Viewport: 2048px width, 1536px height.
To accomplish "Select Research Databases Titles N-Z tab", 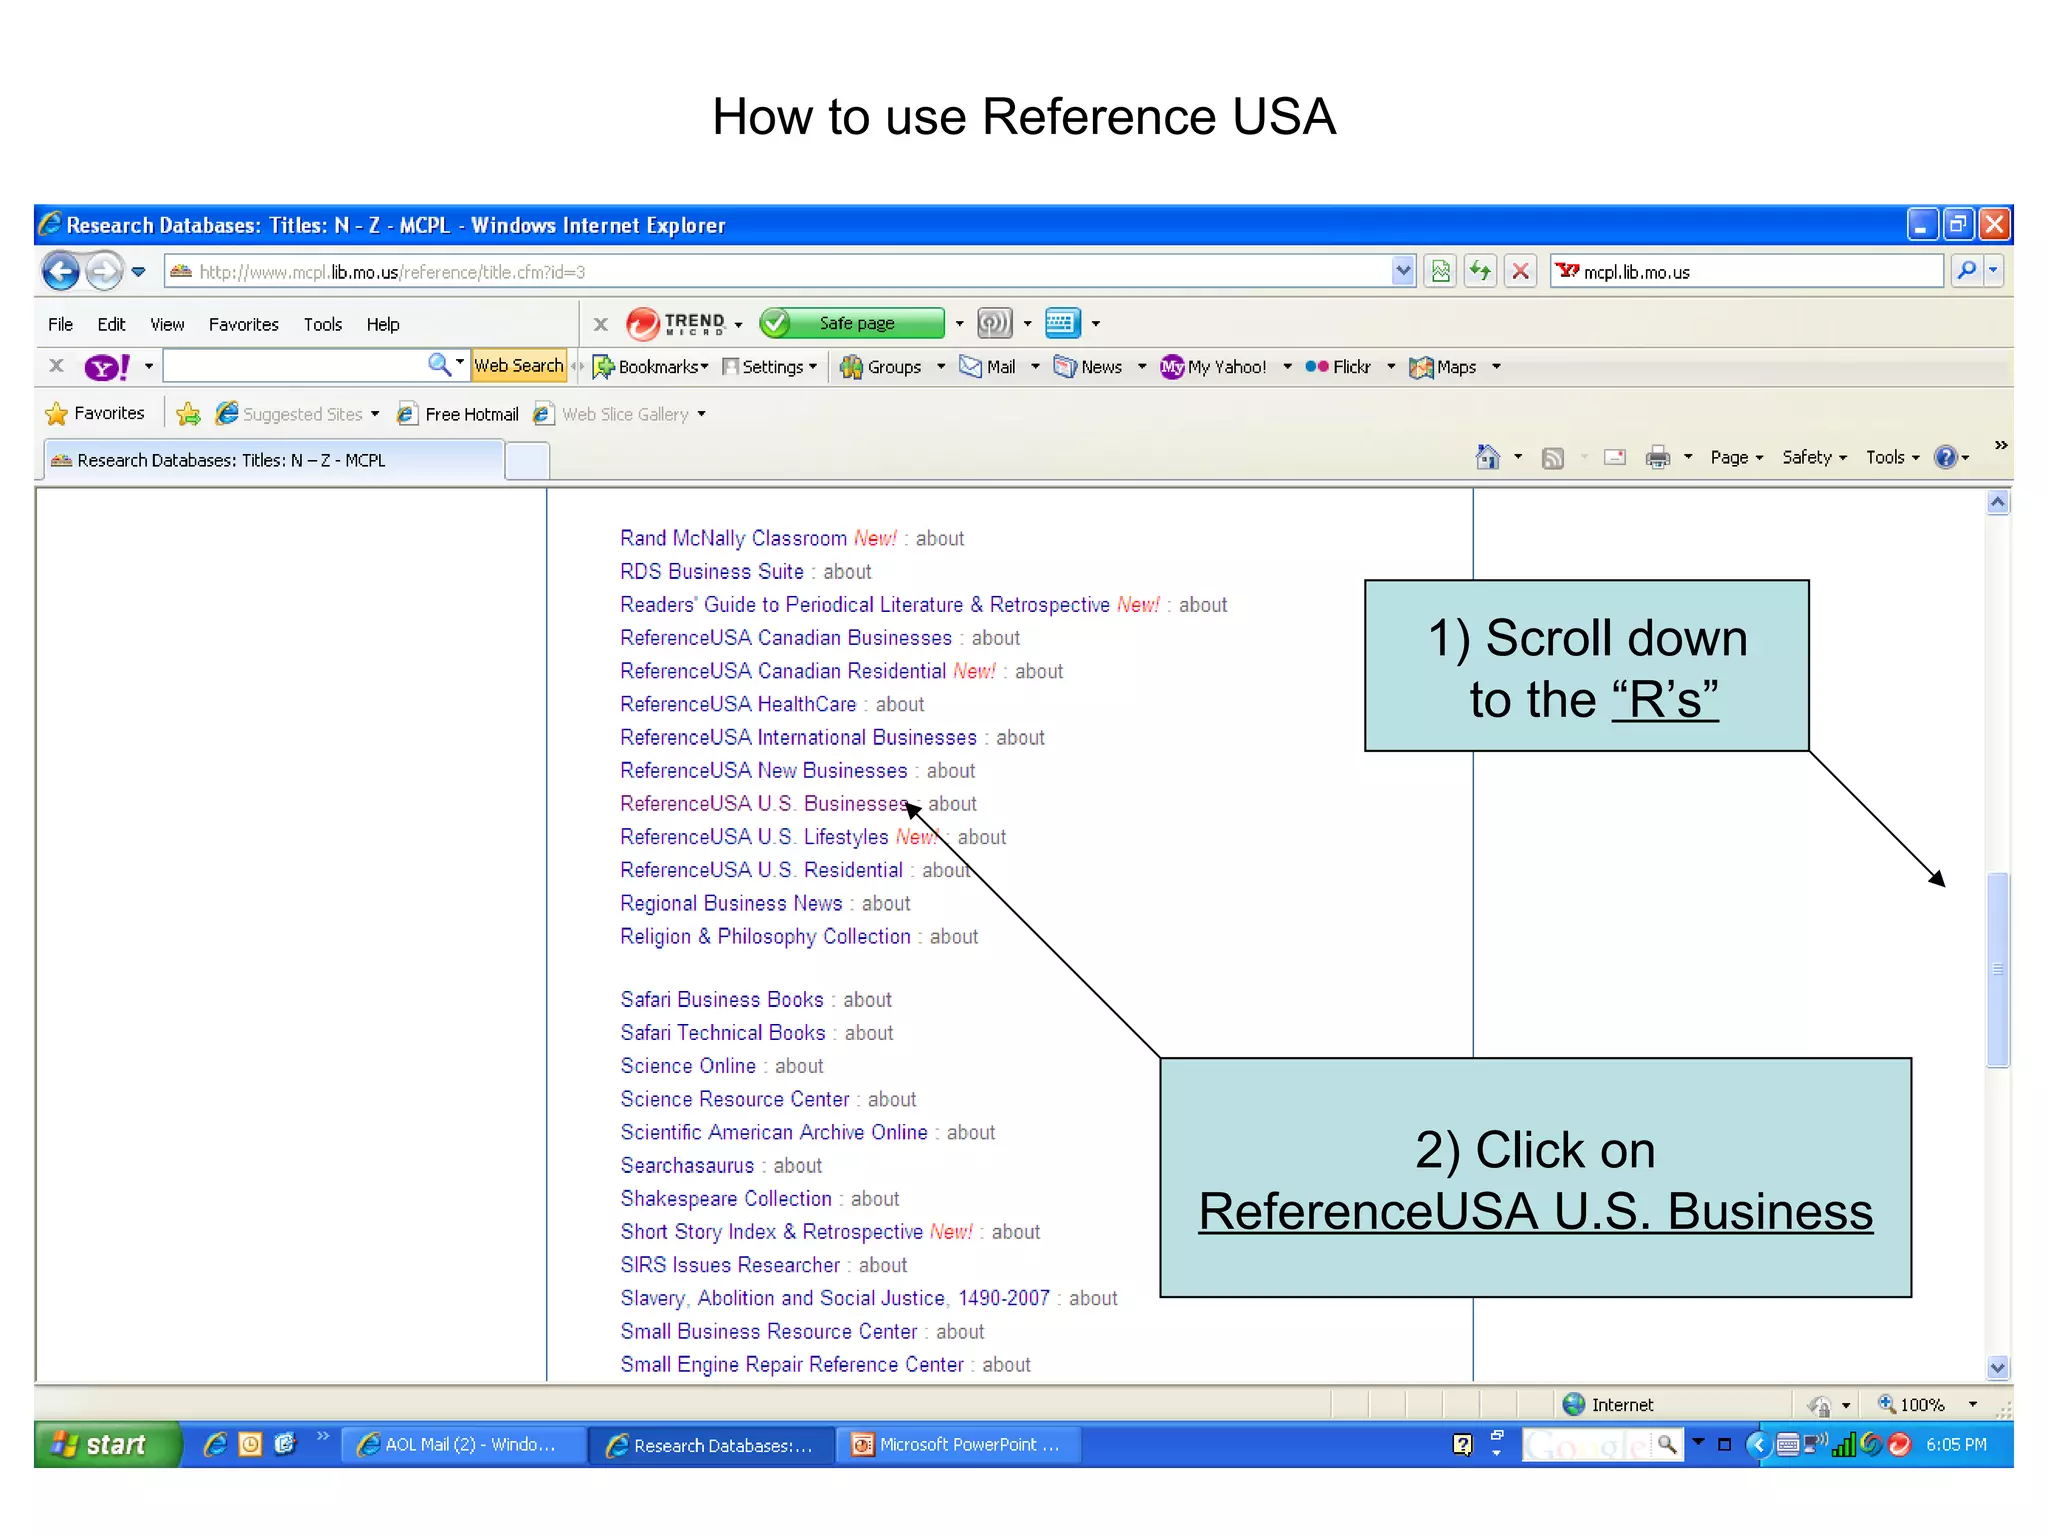I will point(273,460).
